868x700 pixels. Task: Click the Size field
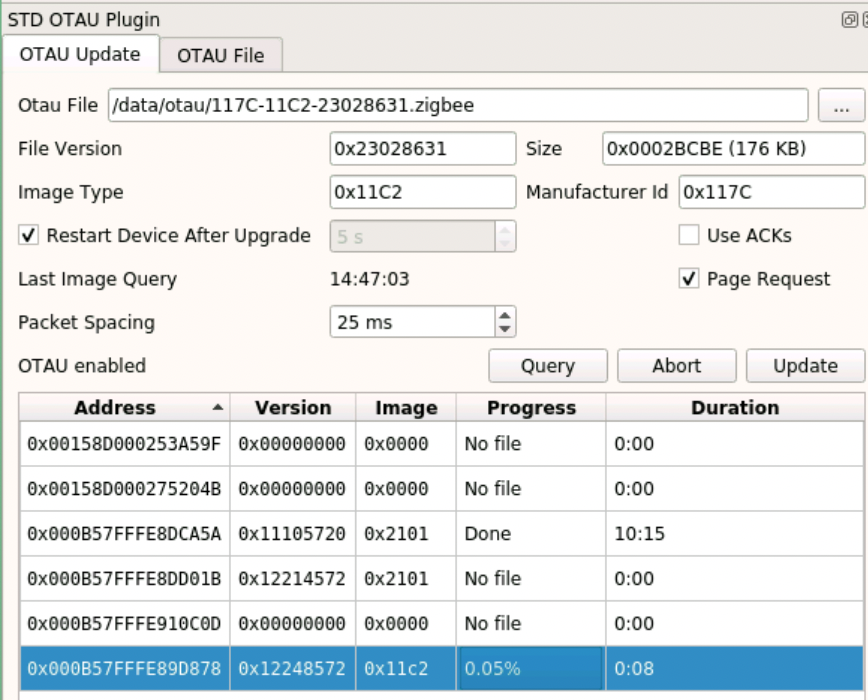[x=733, y=148]
